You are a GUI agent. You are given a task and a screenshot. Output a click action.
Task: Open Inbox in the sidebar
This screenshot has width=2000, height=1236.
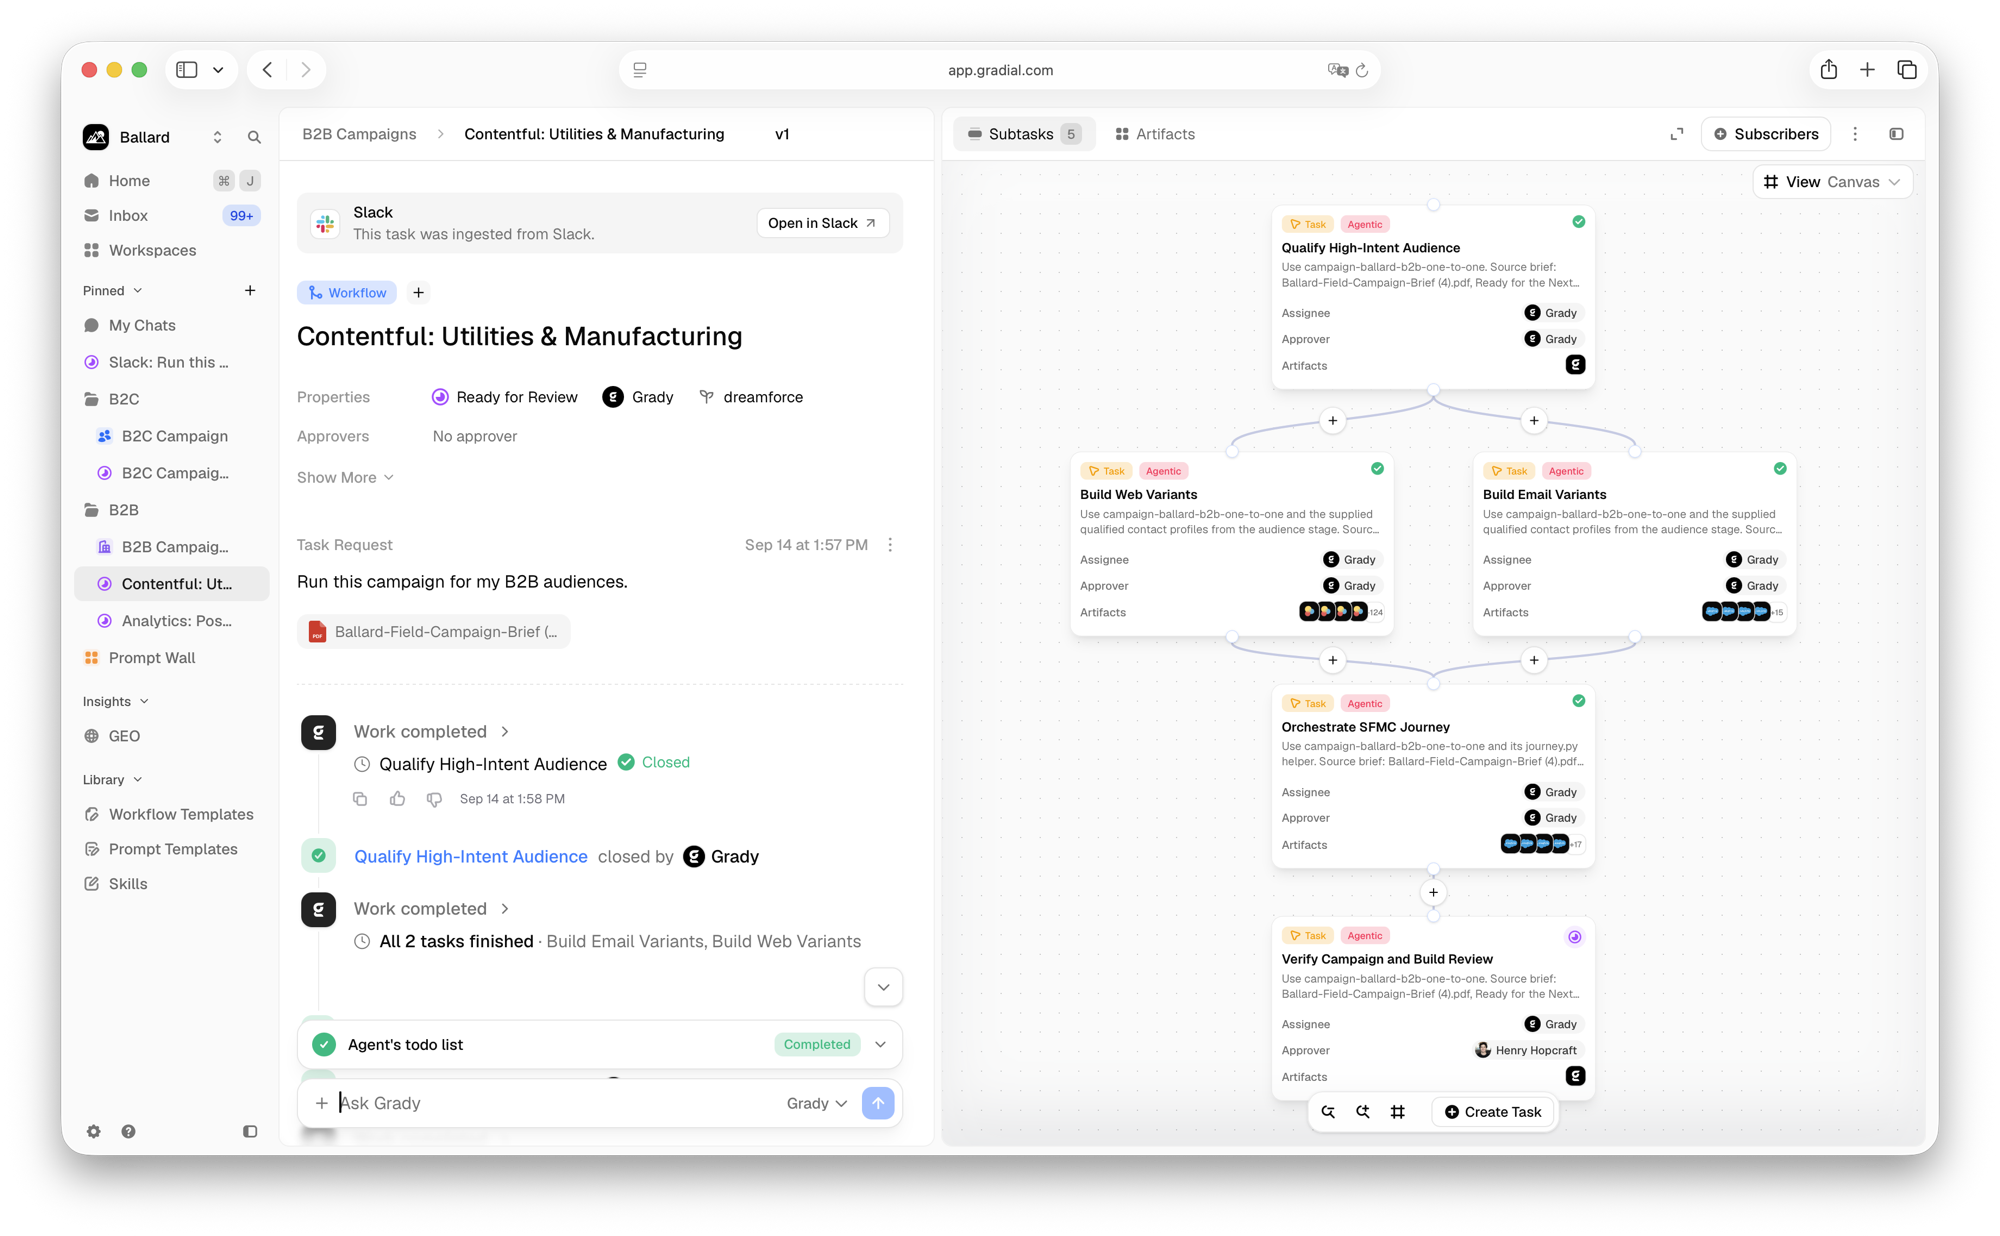[x=170, y=216]
